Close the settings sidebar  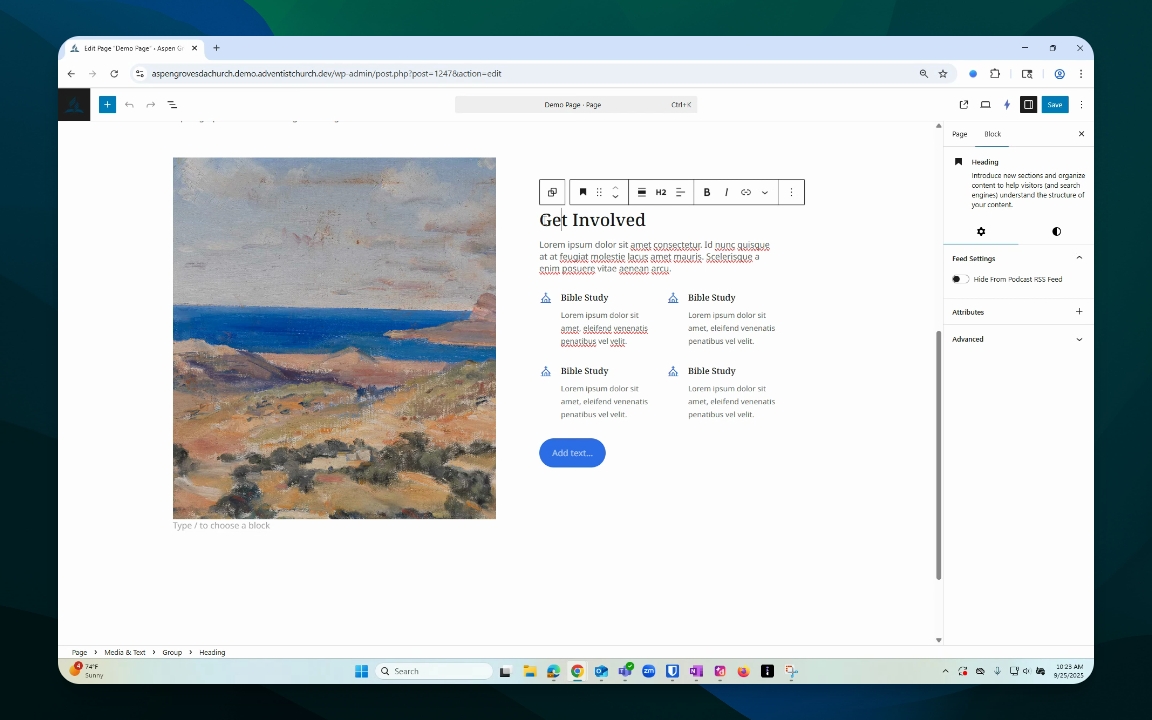click(x=1081, y=134)
